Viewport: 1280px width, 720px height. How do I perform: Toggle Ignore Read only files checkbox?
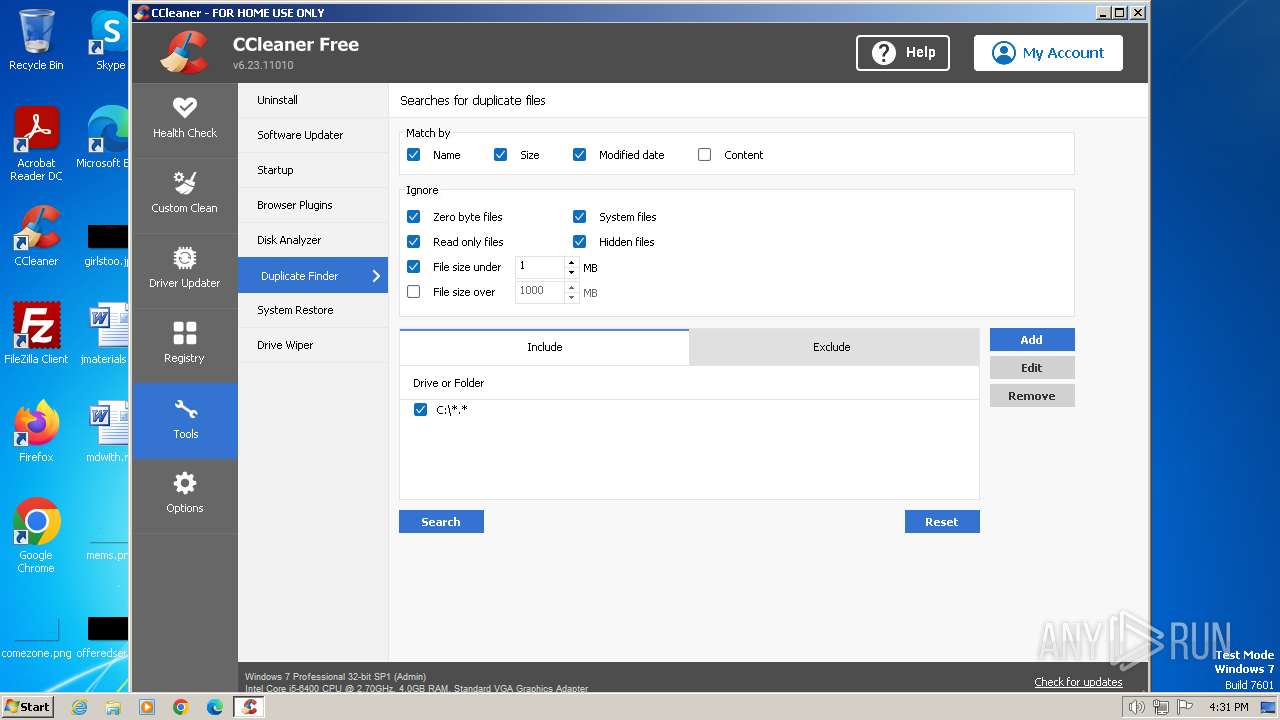click(413, 242)
